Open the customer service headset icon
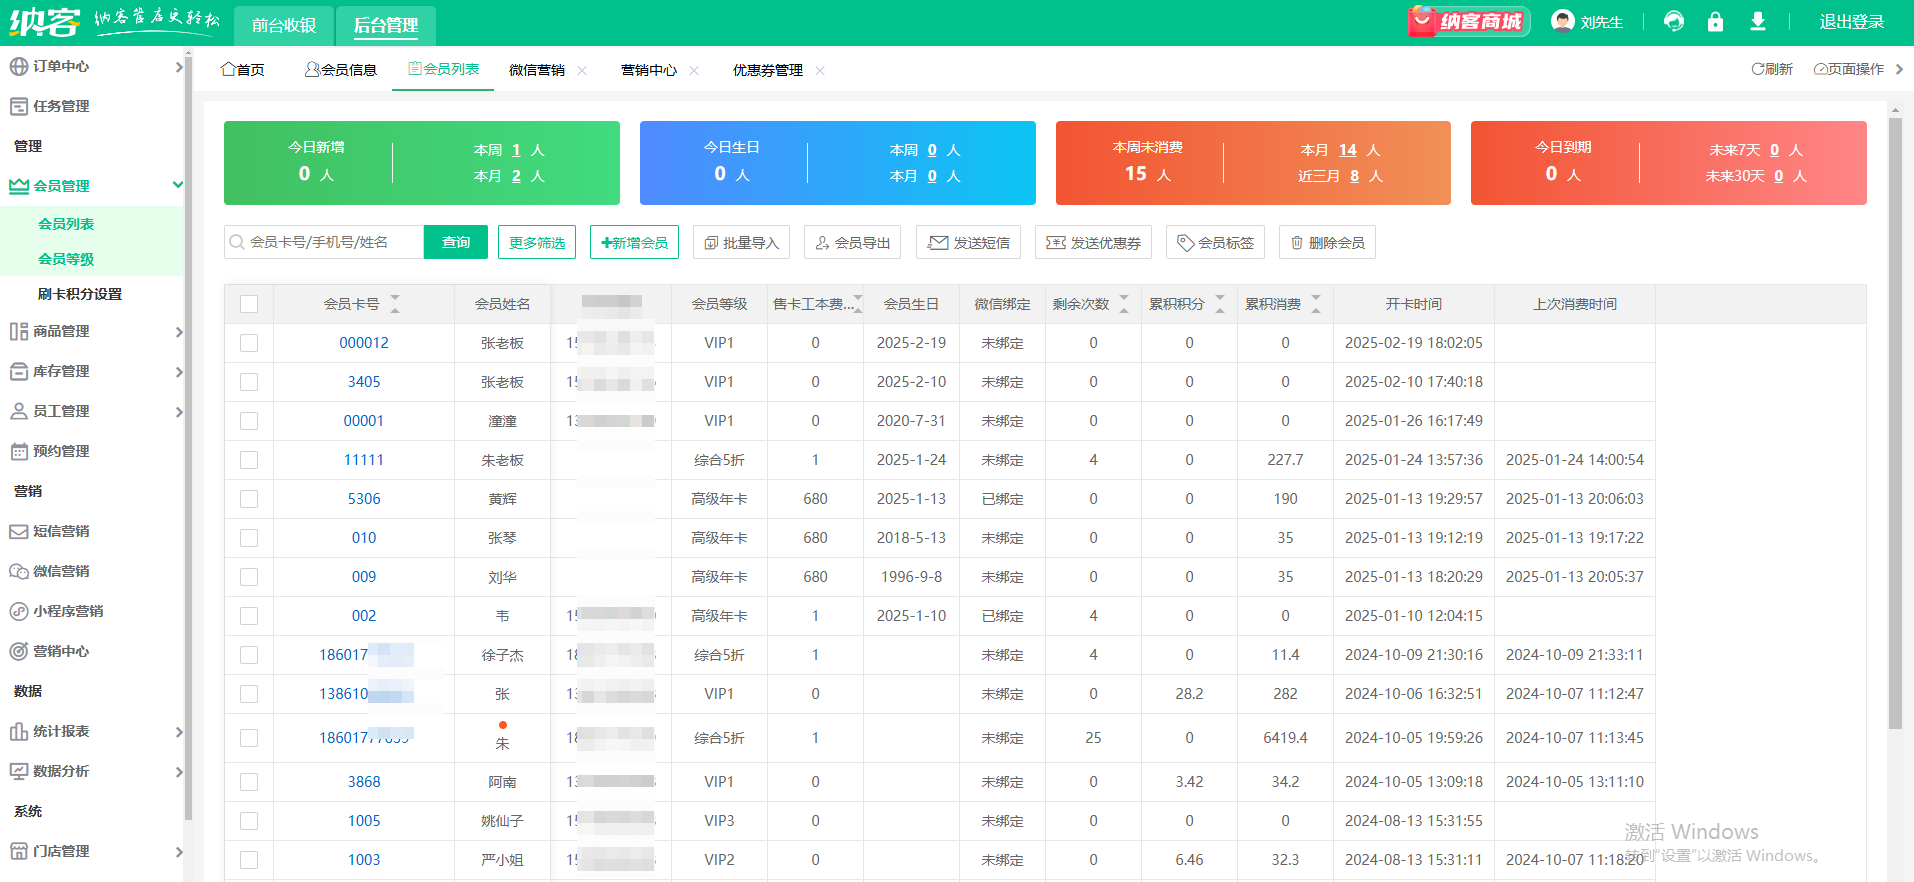Viewport: 1914px width, 882px height. (x=1674, y=21)
